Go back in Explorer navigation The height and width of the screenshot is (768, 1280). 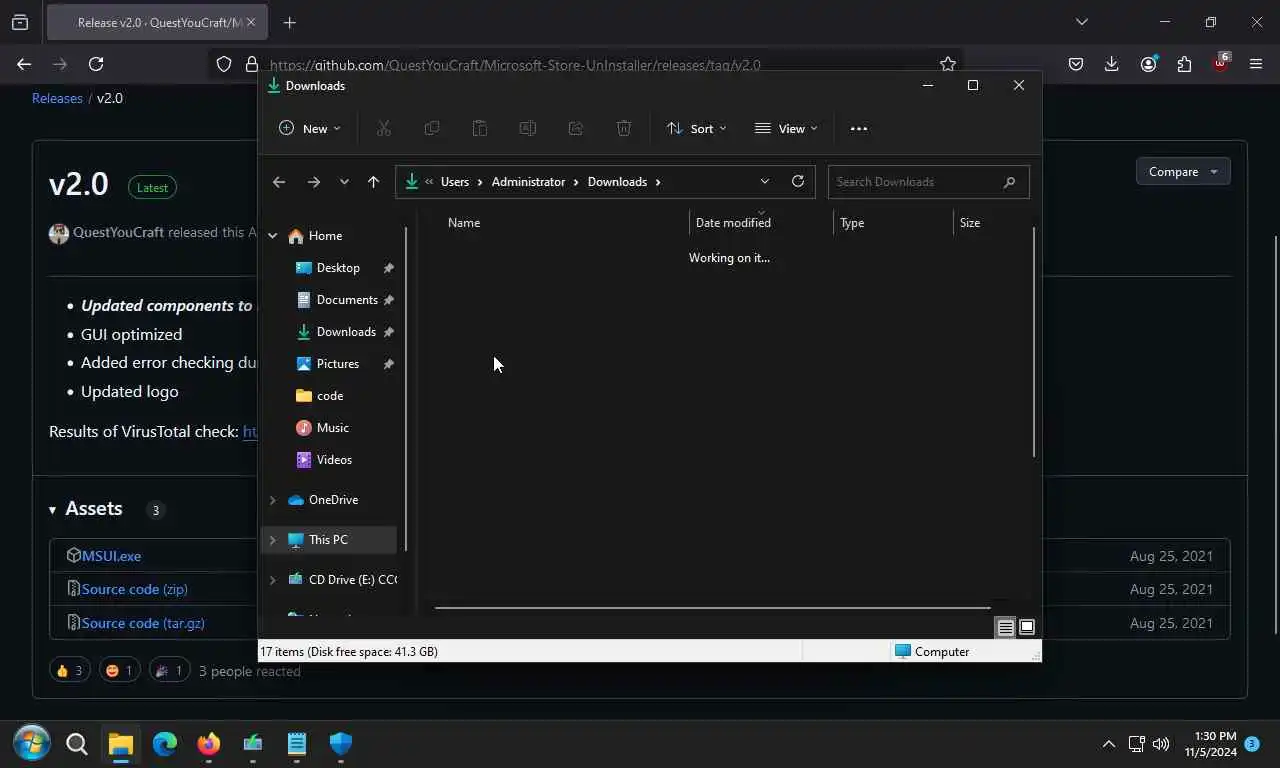[x=279, y=182]
